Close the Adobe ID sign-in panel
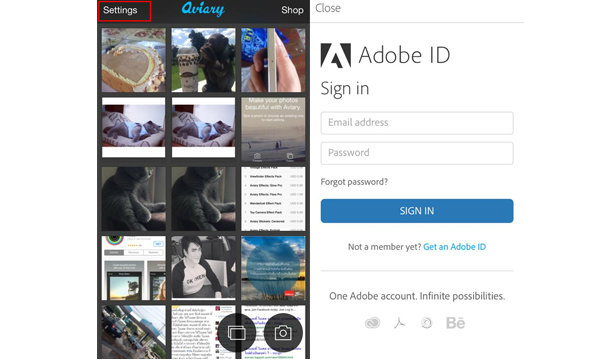Image resolution: width=600 pixels, height=360 pixels. (328, 8)
